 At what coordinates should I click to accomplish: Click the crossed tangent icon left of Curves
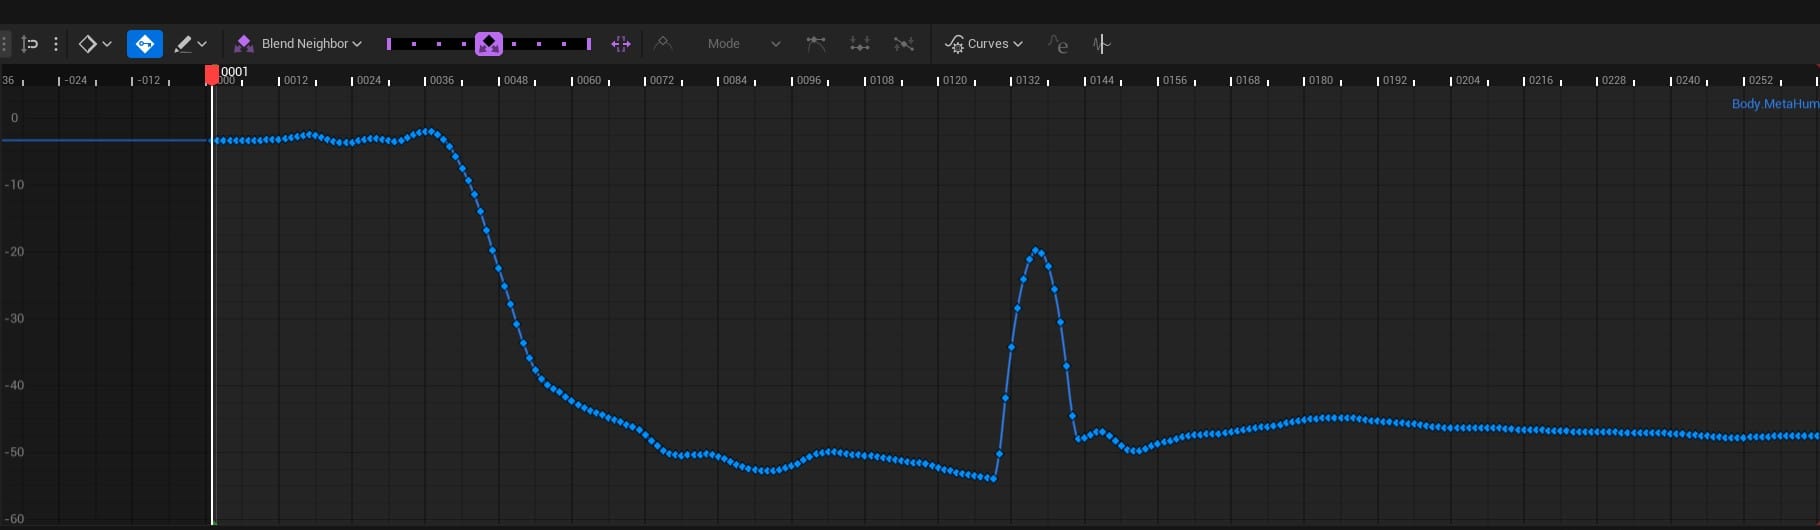tap(904, 44)
